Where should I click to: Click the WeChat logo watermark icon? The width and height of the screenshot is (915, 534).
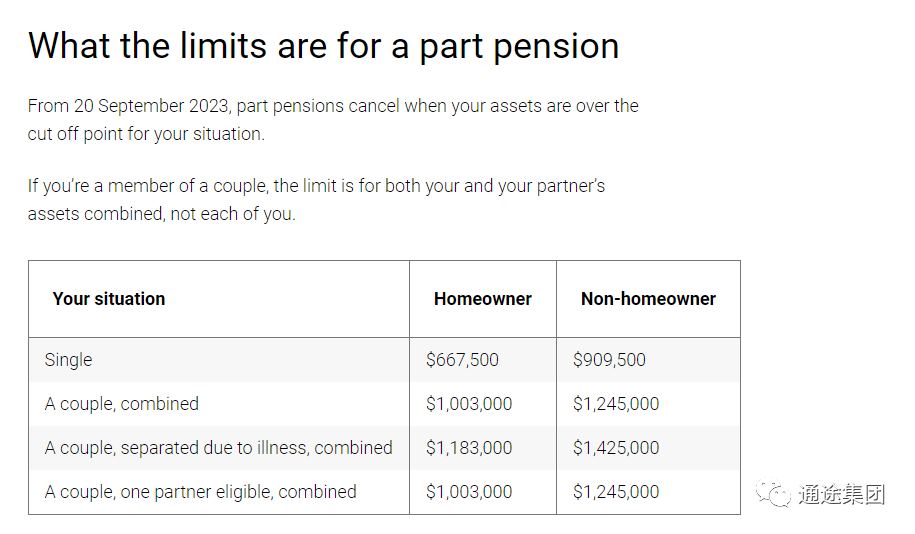tap(773, 494)
